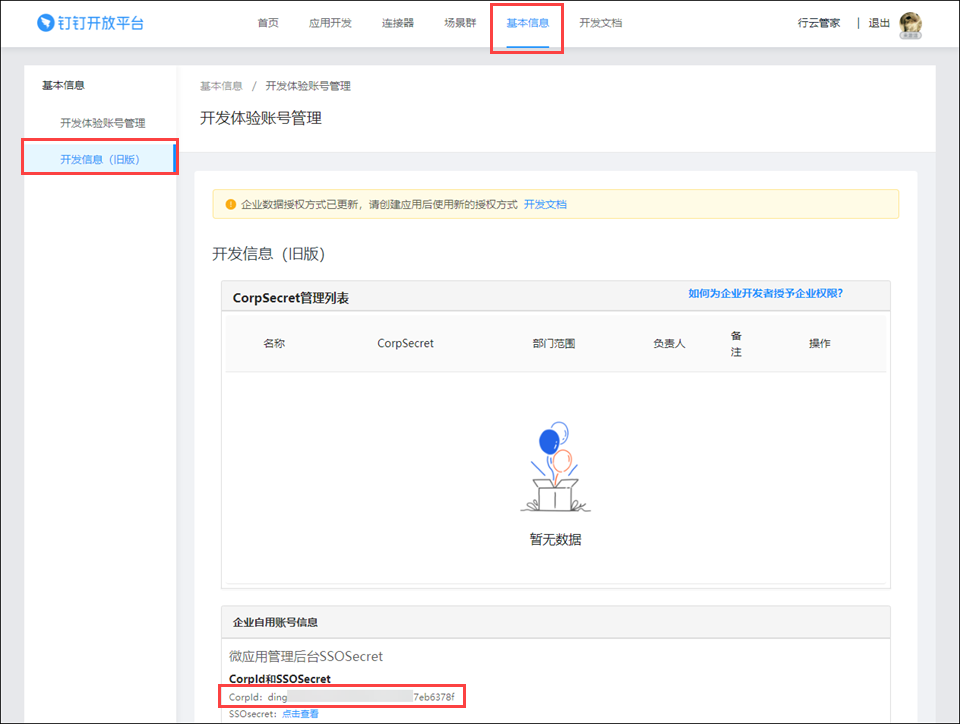Image resolution: width=960 pixels, height=724 pixels.
Task: Click the 行云管家 organization name
Action: coord(819,23)
